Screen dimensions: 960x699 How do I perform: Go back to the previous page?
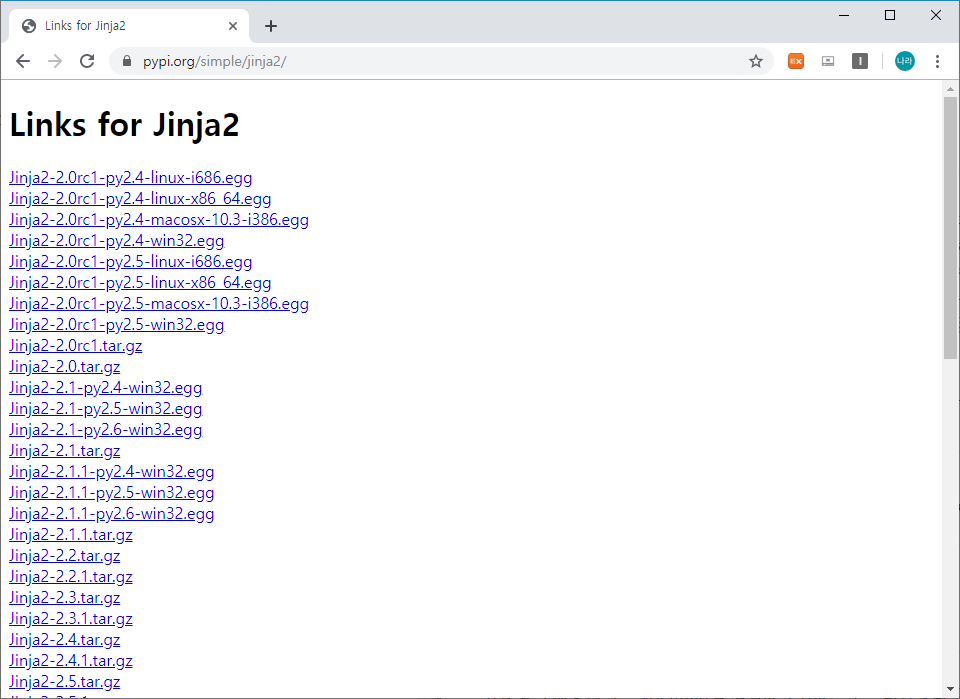(x=23, y=61)
